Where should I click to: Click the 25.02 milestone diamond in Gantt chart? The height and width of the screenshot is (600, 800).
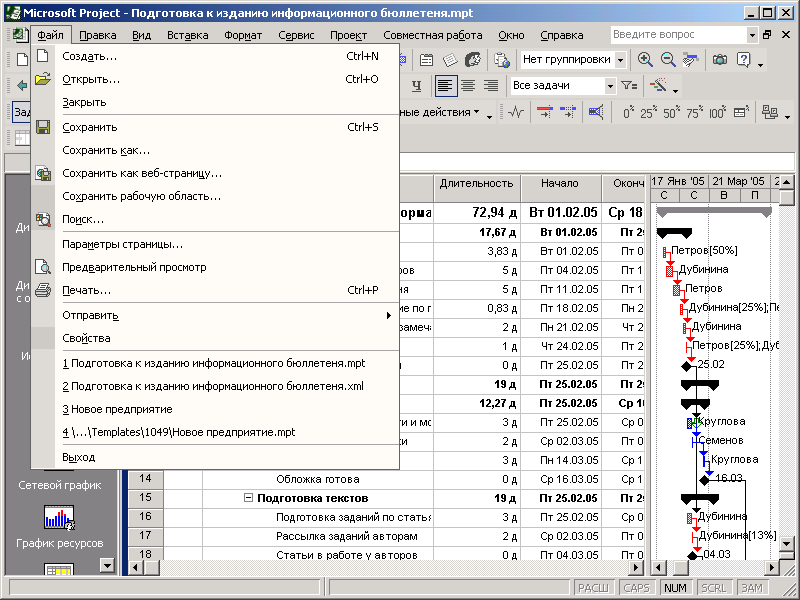coord(687,365)
